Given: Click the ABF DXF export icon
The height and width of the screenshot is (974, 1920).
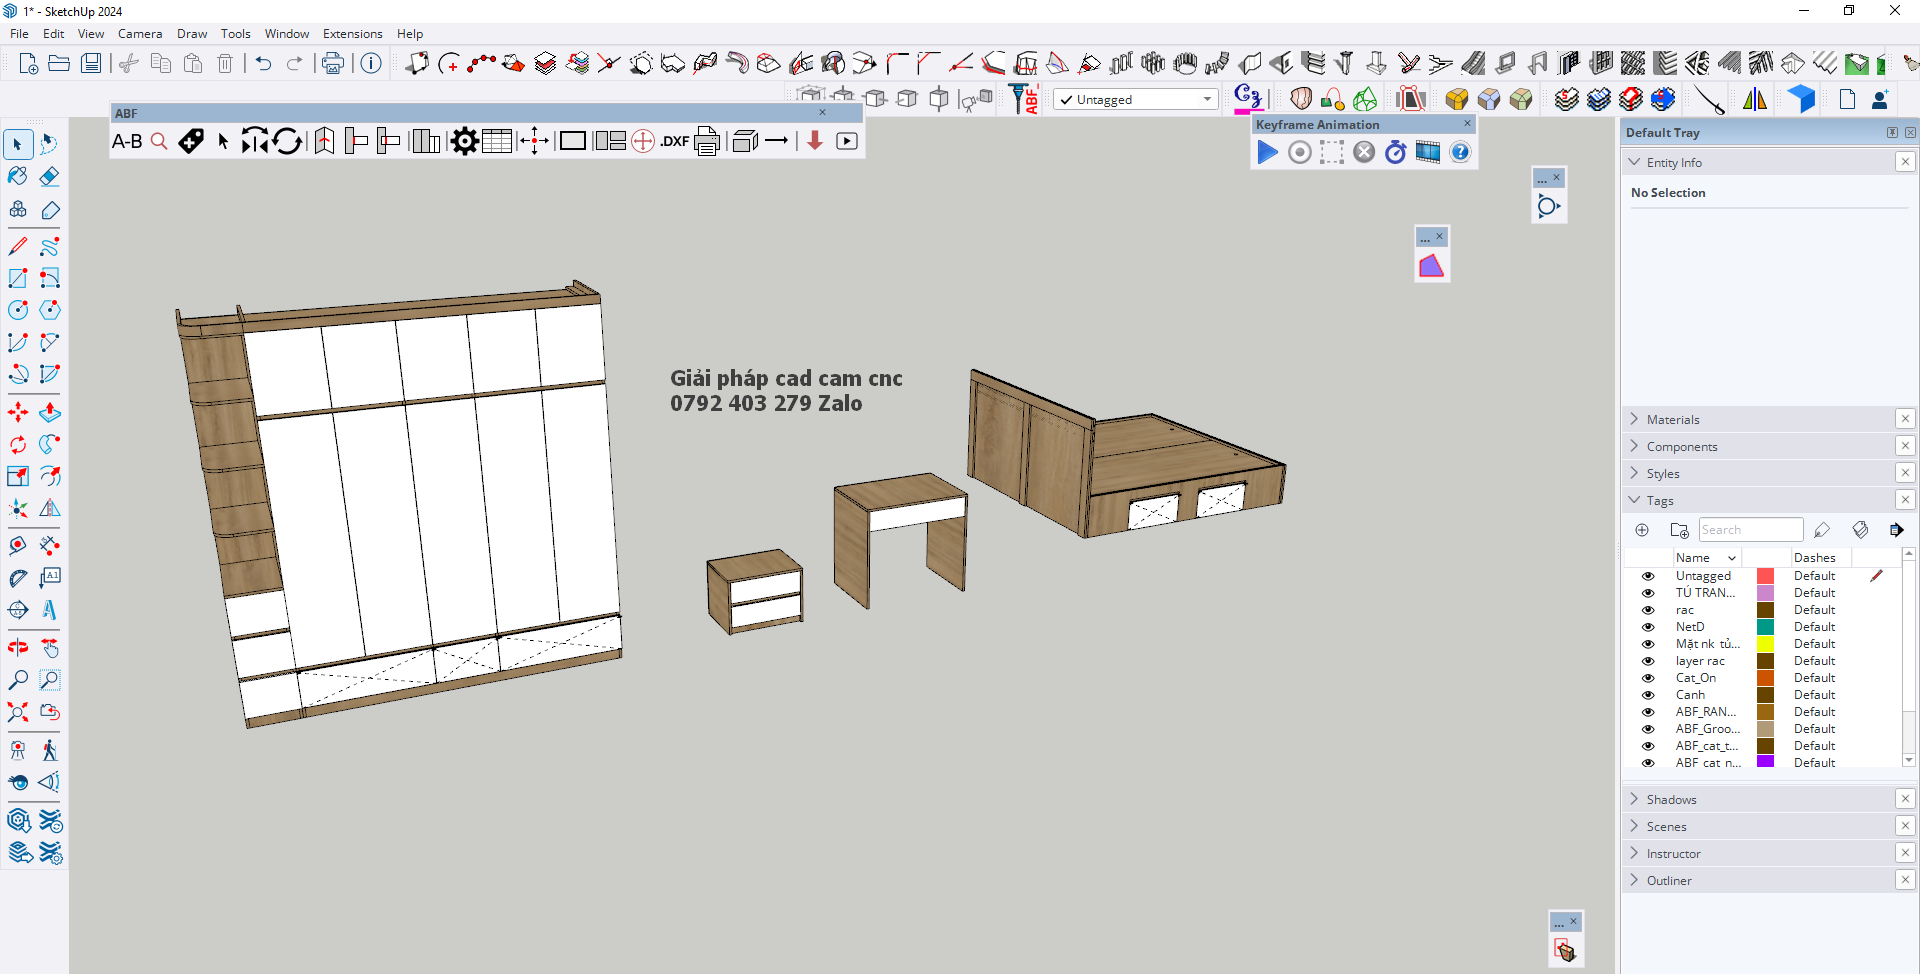Looking at the screenshot, I should (x=675, y=142).
